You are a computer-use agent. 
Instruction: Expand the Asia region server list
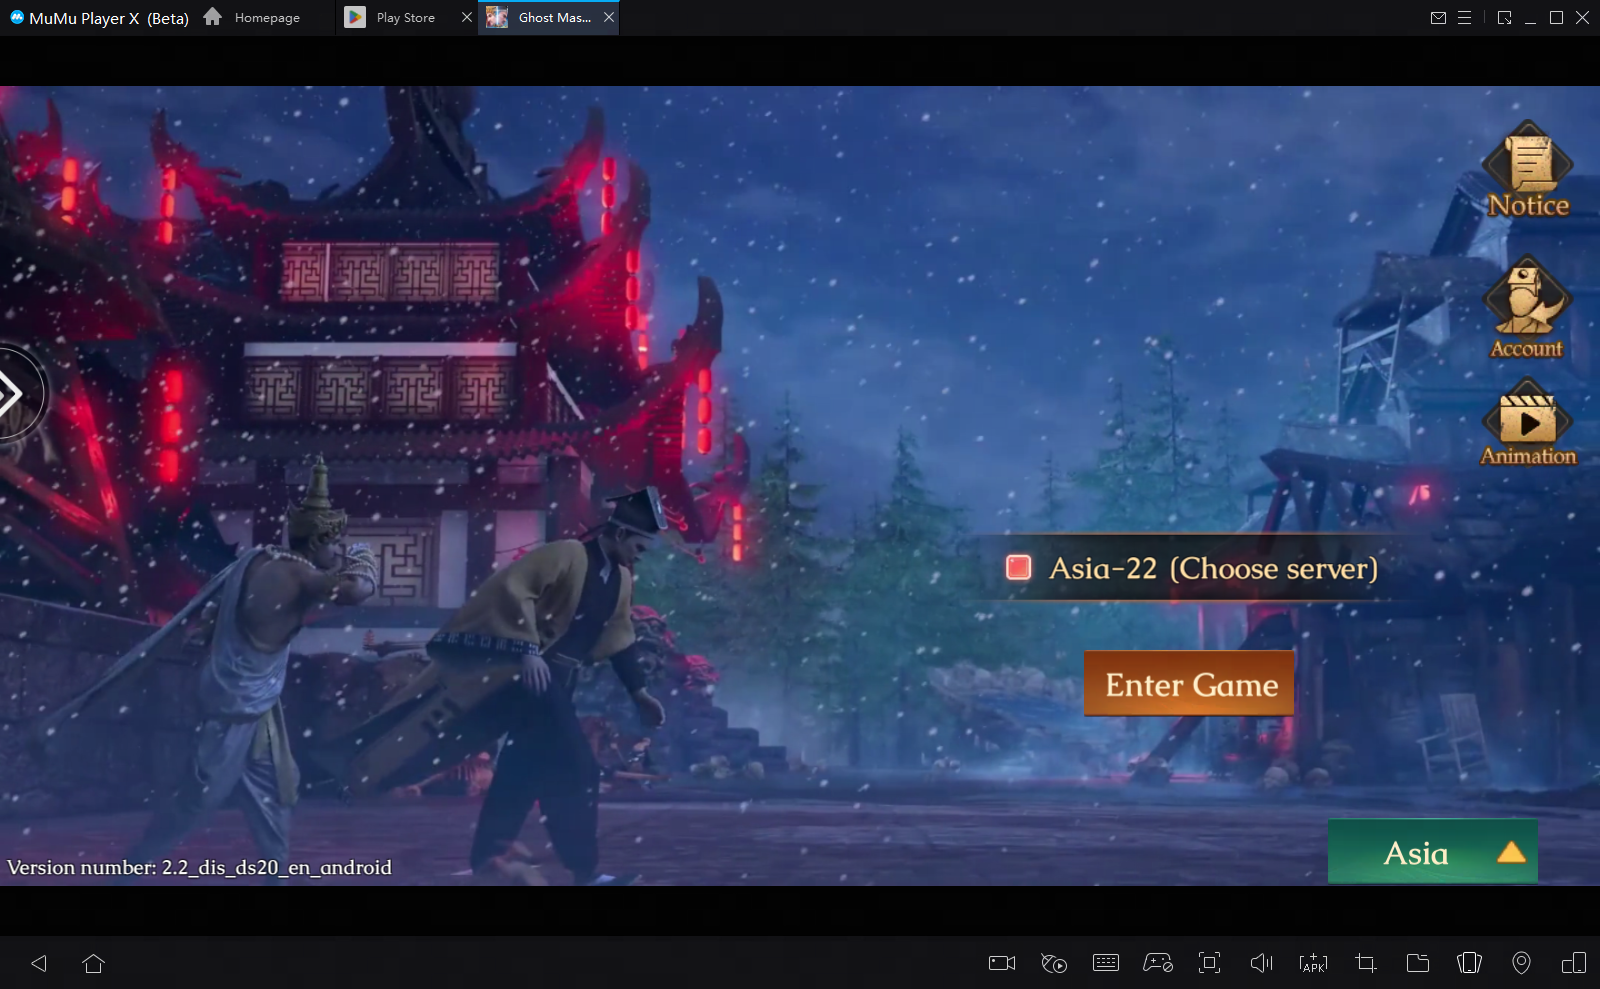click(1432, 851)
